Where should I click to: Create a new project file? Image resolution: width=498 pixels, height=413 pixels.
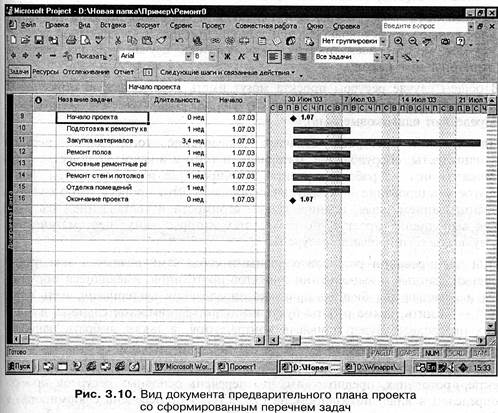point(13,41)
